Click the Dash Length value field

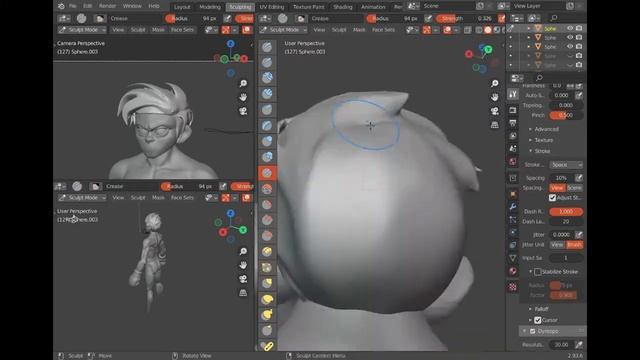[x=566, y=222]
